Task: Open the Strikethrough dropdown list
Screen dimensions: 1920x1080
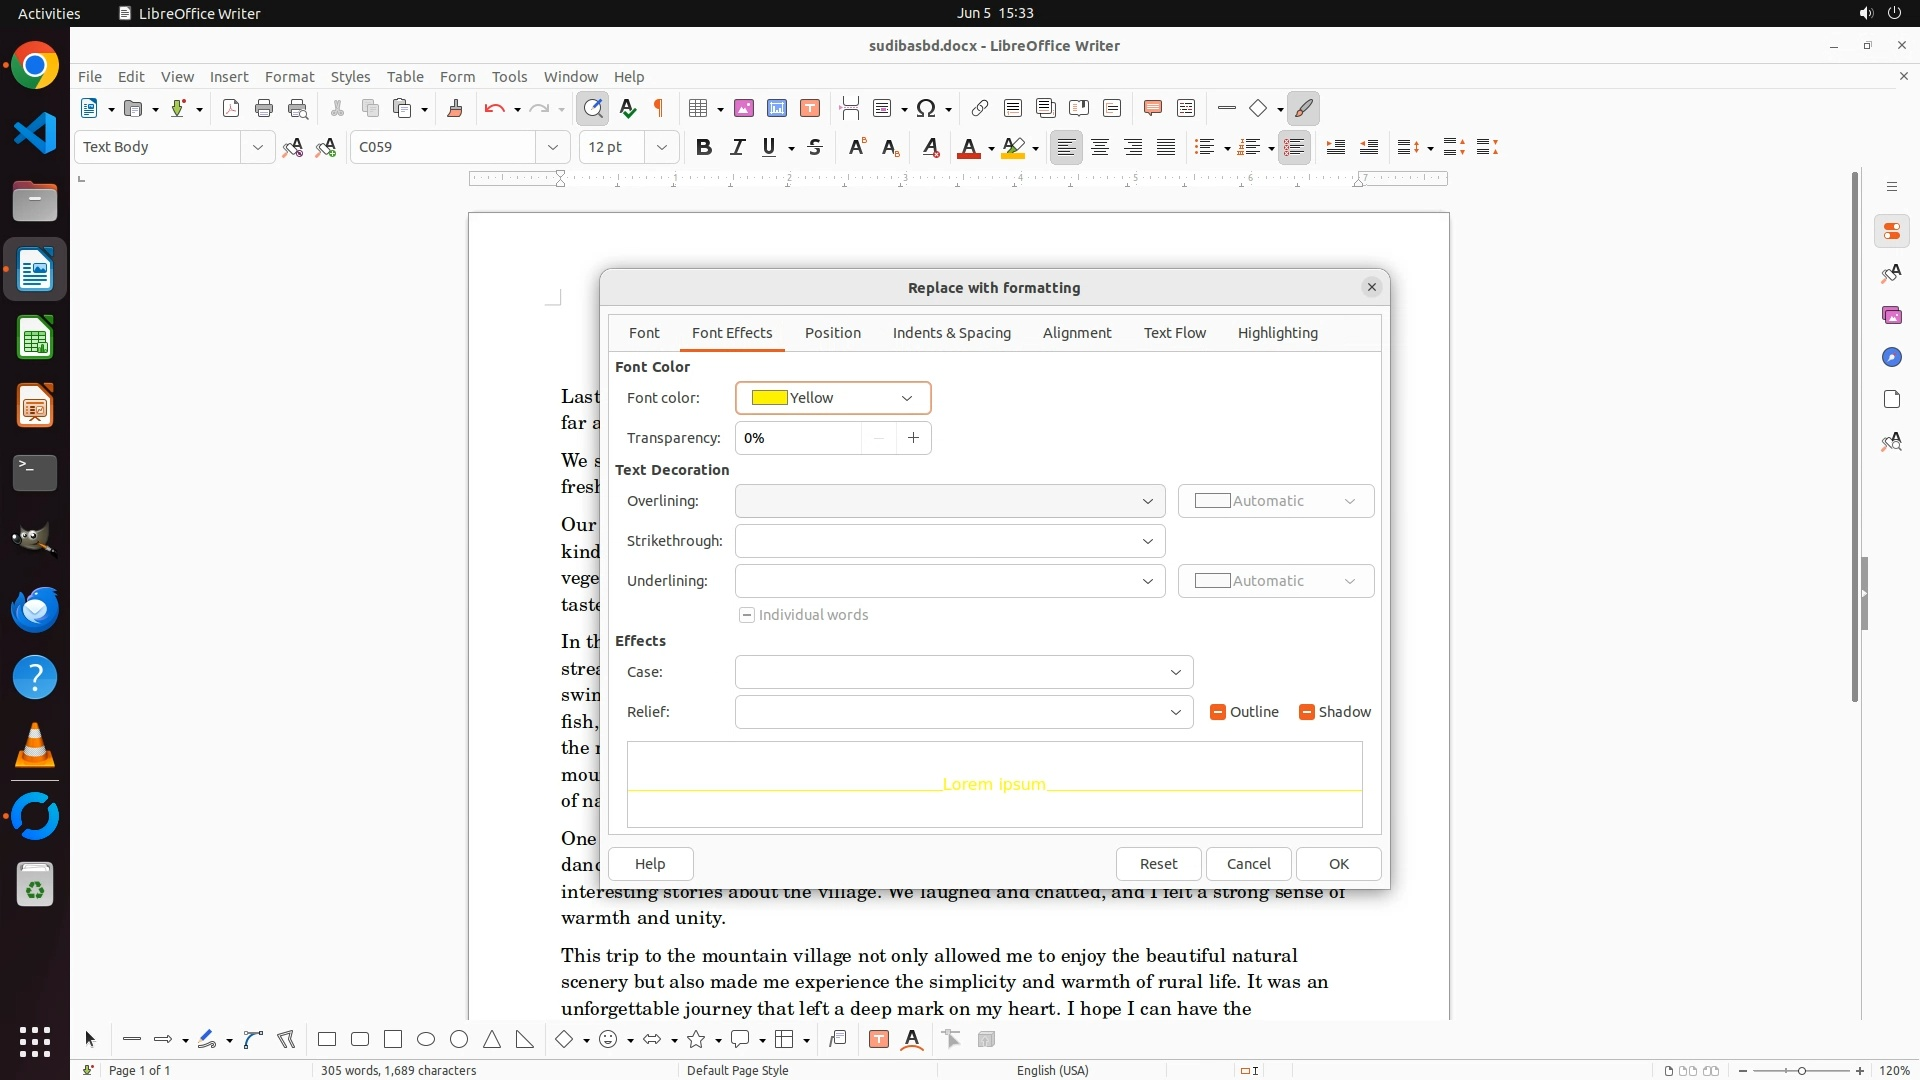Action: (949, 541)
